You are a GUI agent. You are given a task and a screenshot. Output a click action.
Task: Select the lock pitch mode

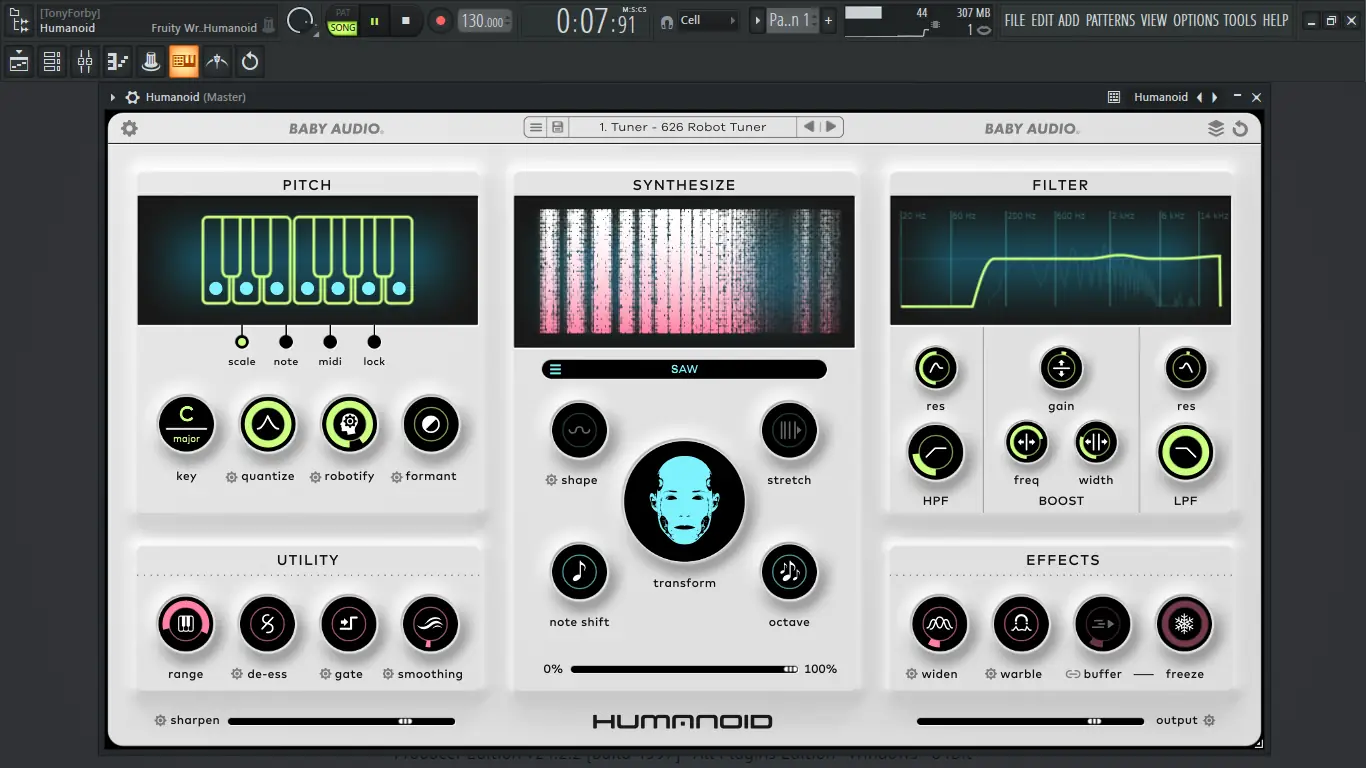(374, 342)
